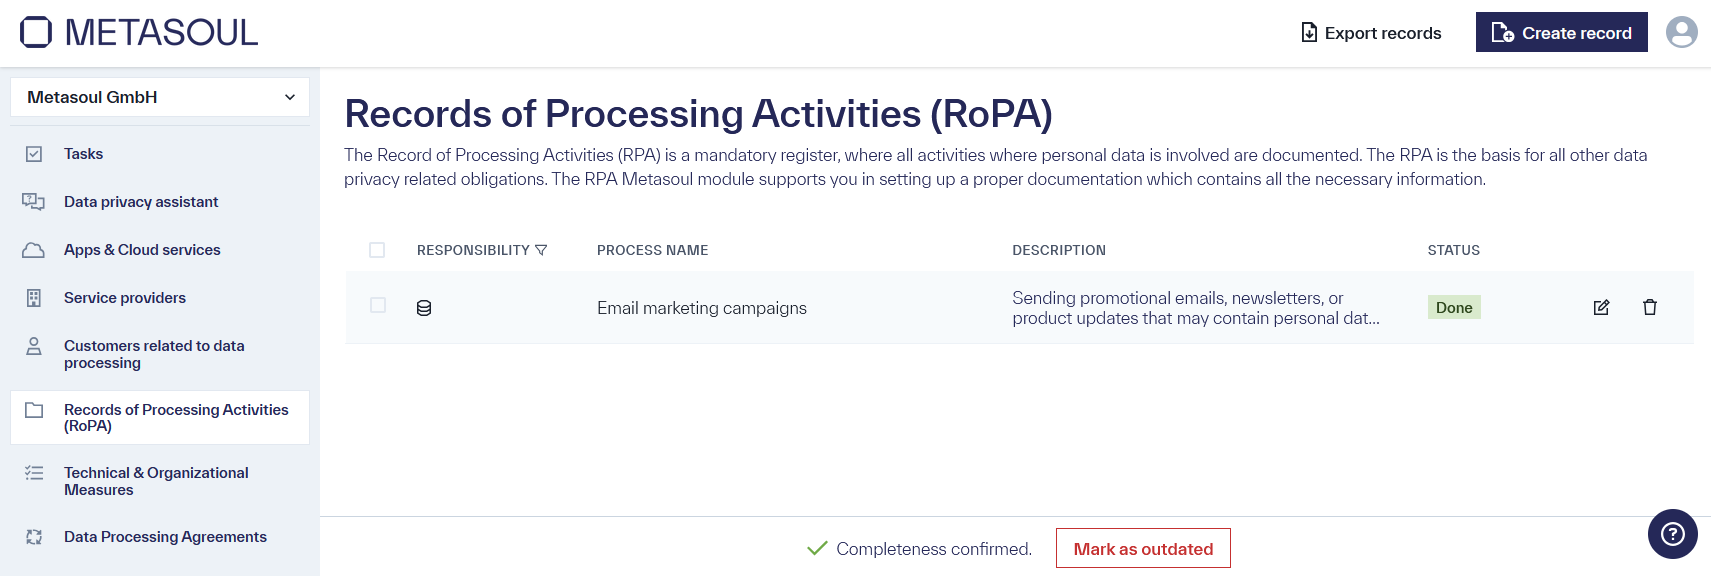
Task: Click the Completeness confirmed checkmark icon
Action: click(x=817, y=548)
